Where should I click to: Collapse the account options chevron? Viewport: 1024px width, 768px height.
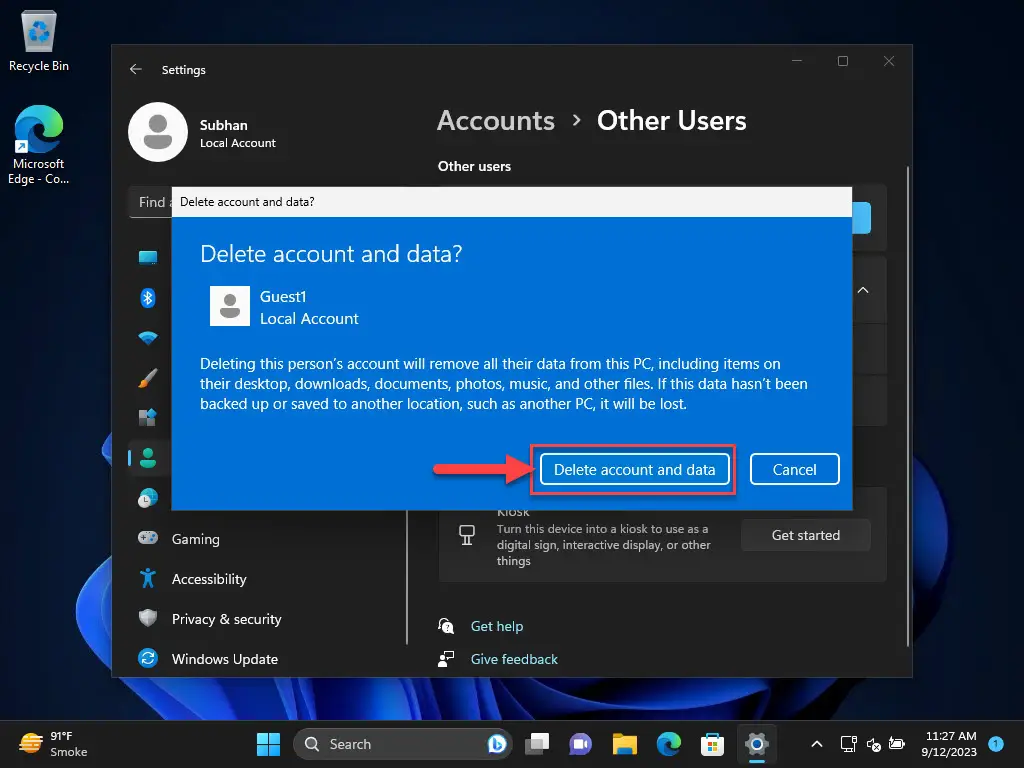862,290
